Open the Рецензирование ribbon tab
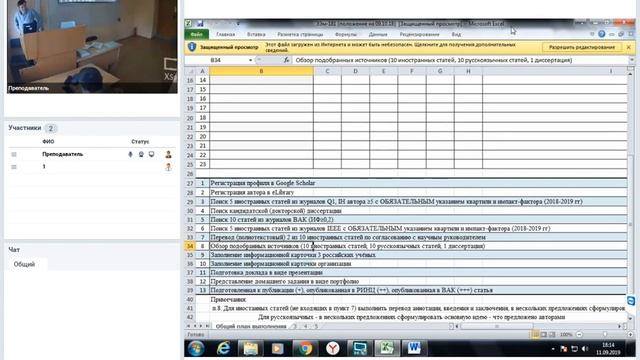 coord(420,34)
